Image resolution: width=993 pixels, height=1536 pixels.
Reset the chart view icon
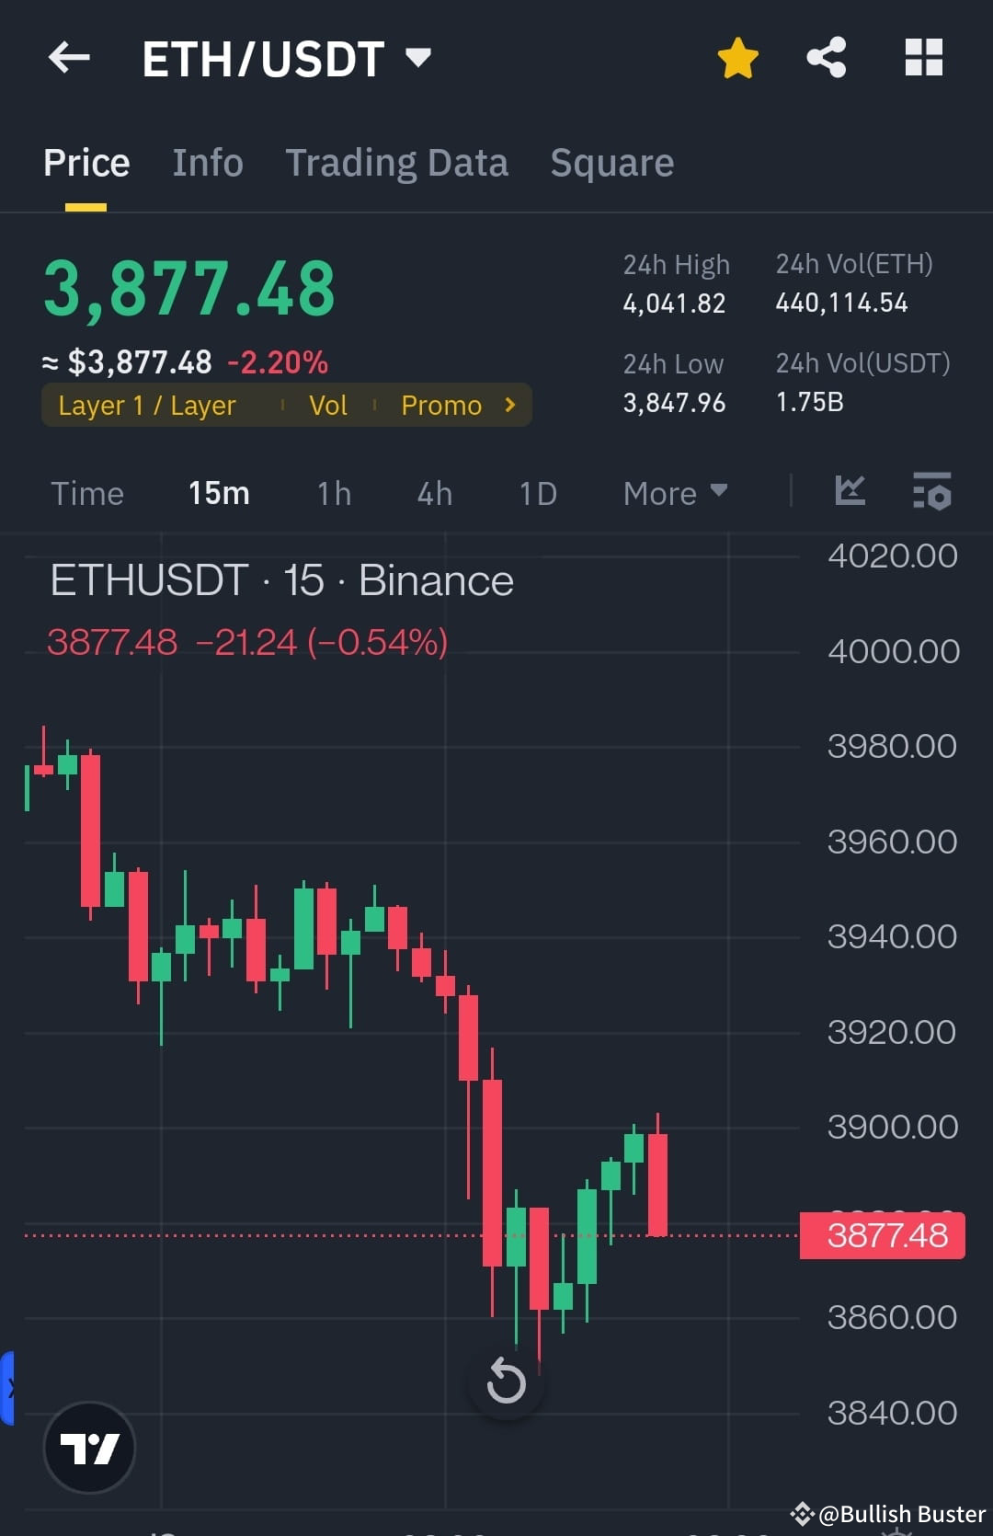click(x=506, y=1382)
